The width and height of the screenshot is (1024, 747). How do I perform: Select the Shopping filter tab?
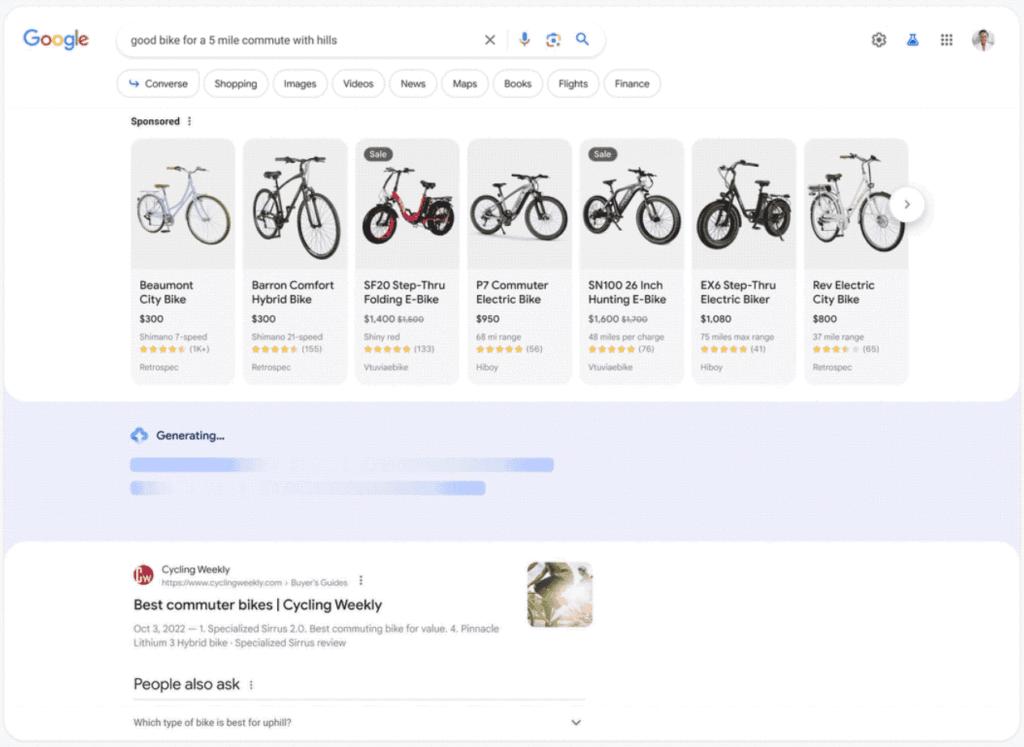pyautogui.click(x=236, y=84)
